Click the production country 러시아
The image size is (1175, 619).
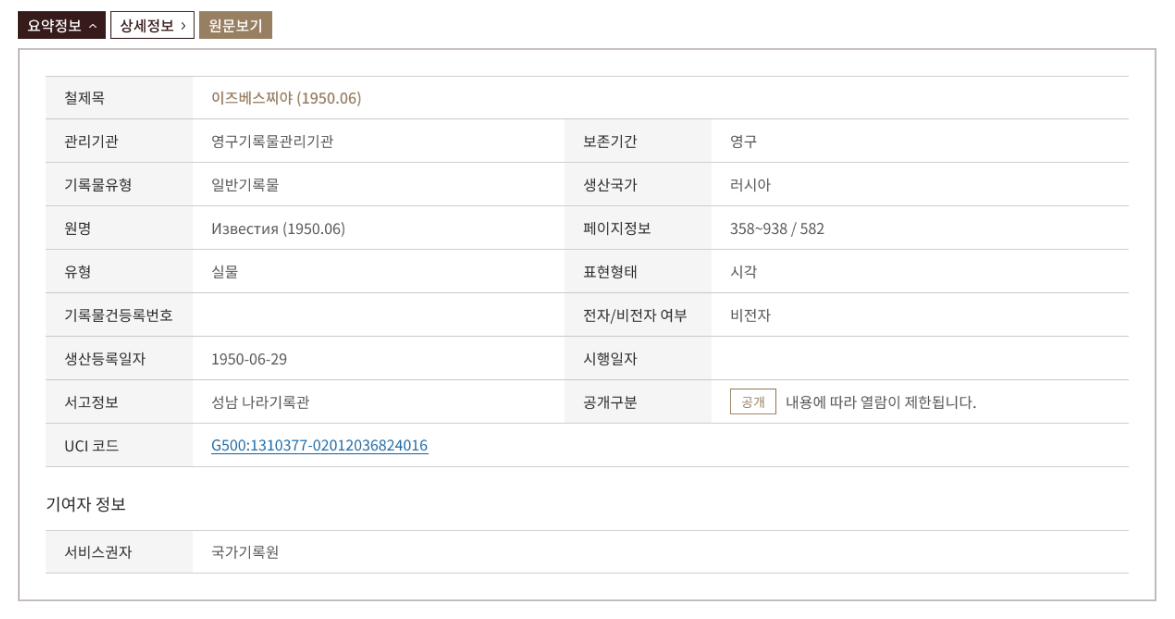[x=750, y=186]
